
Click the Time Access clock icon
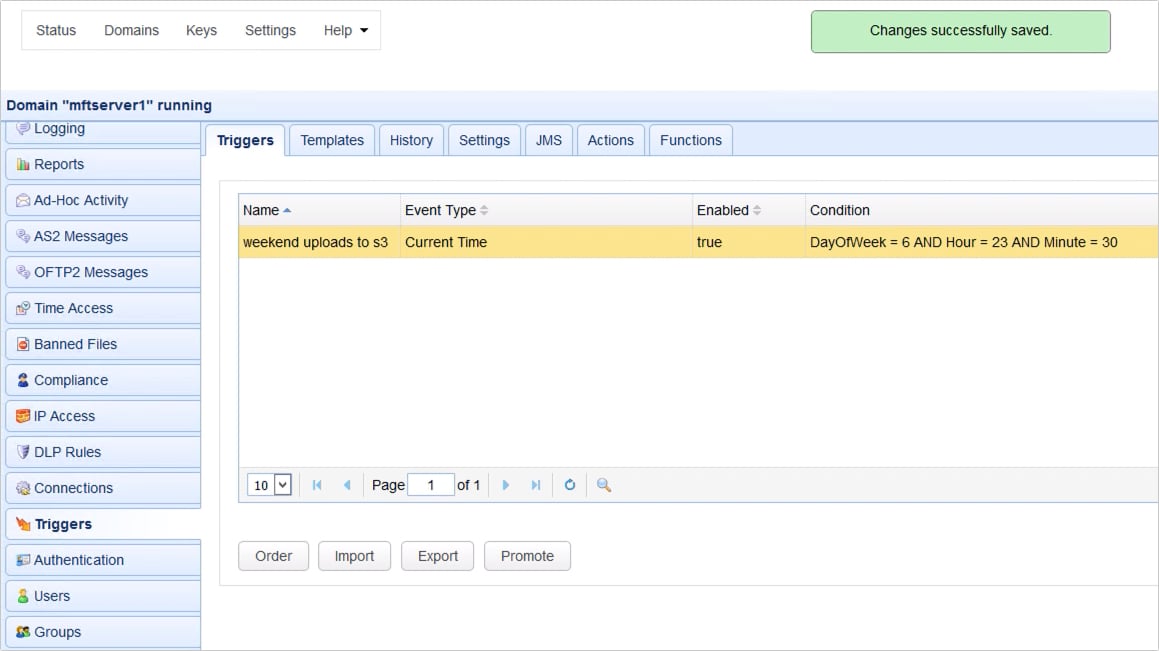click(22, 308)
